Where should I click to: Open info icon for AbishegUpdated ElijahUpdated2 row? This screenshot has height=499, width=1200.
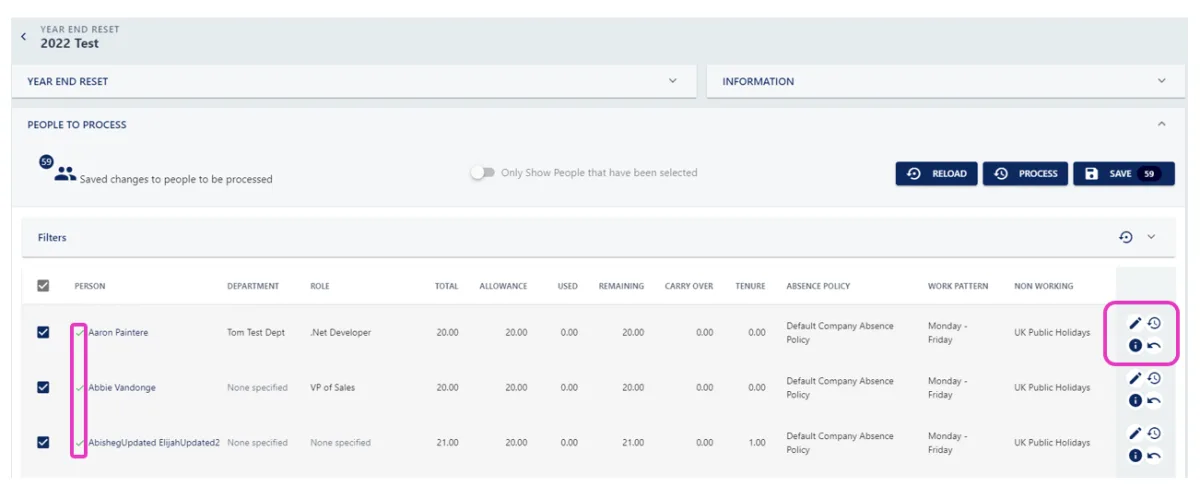(x=1135, y=455)
